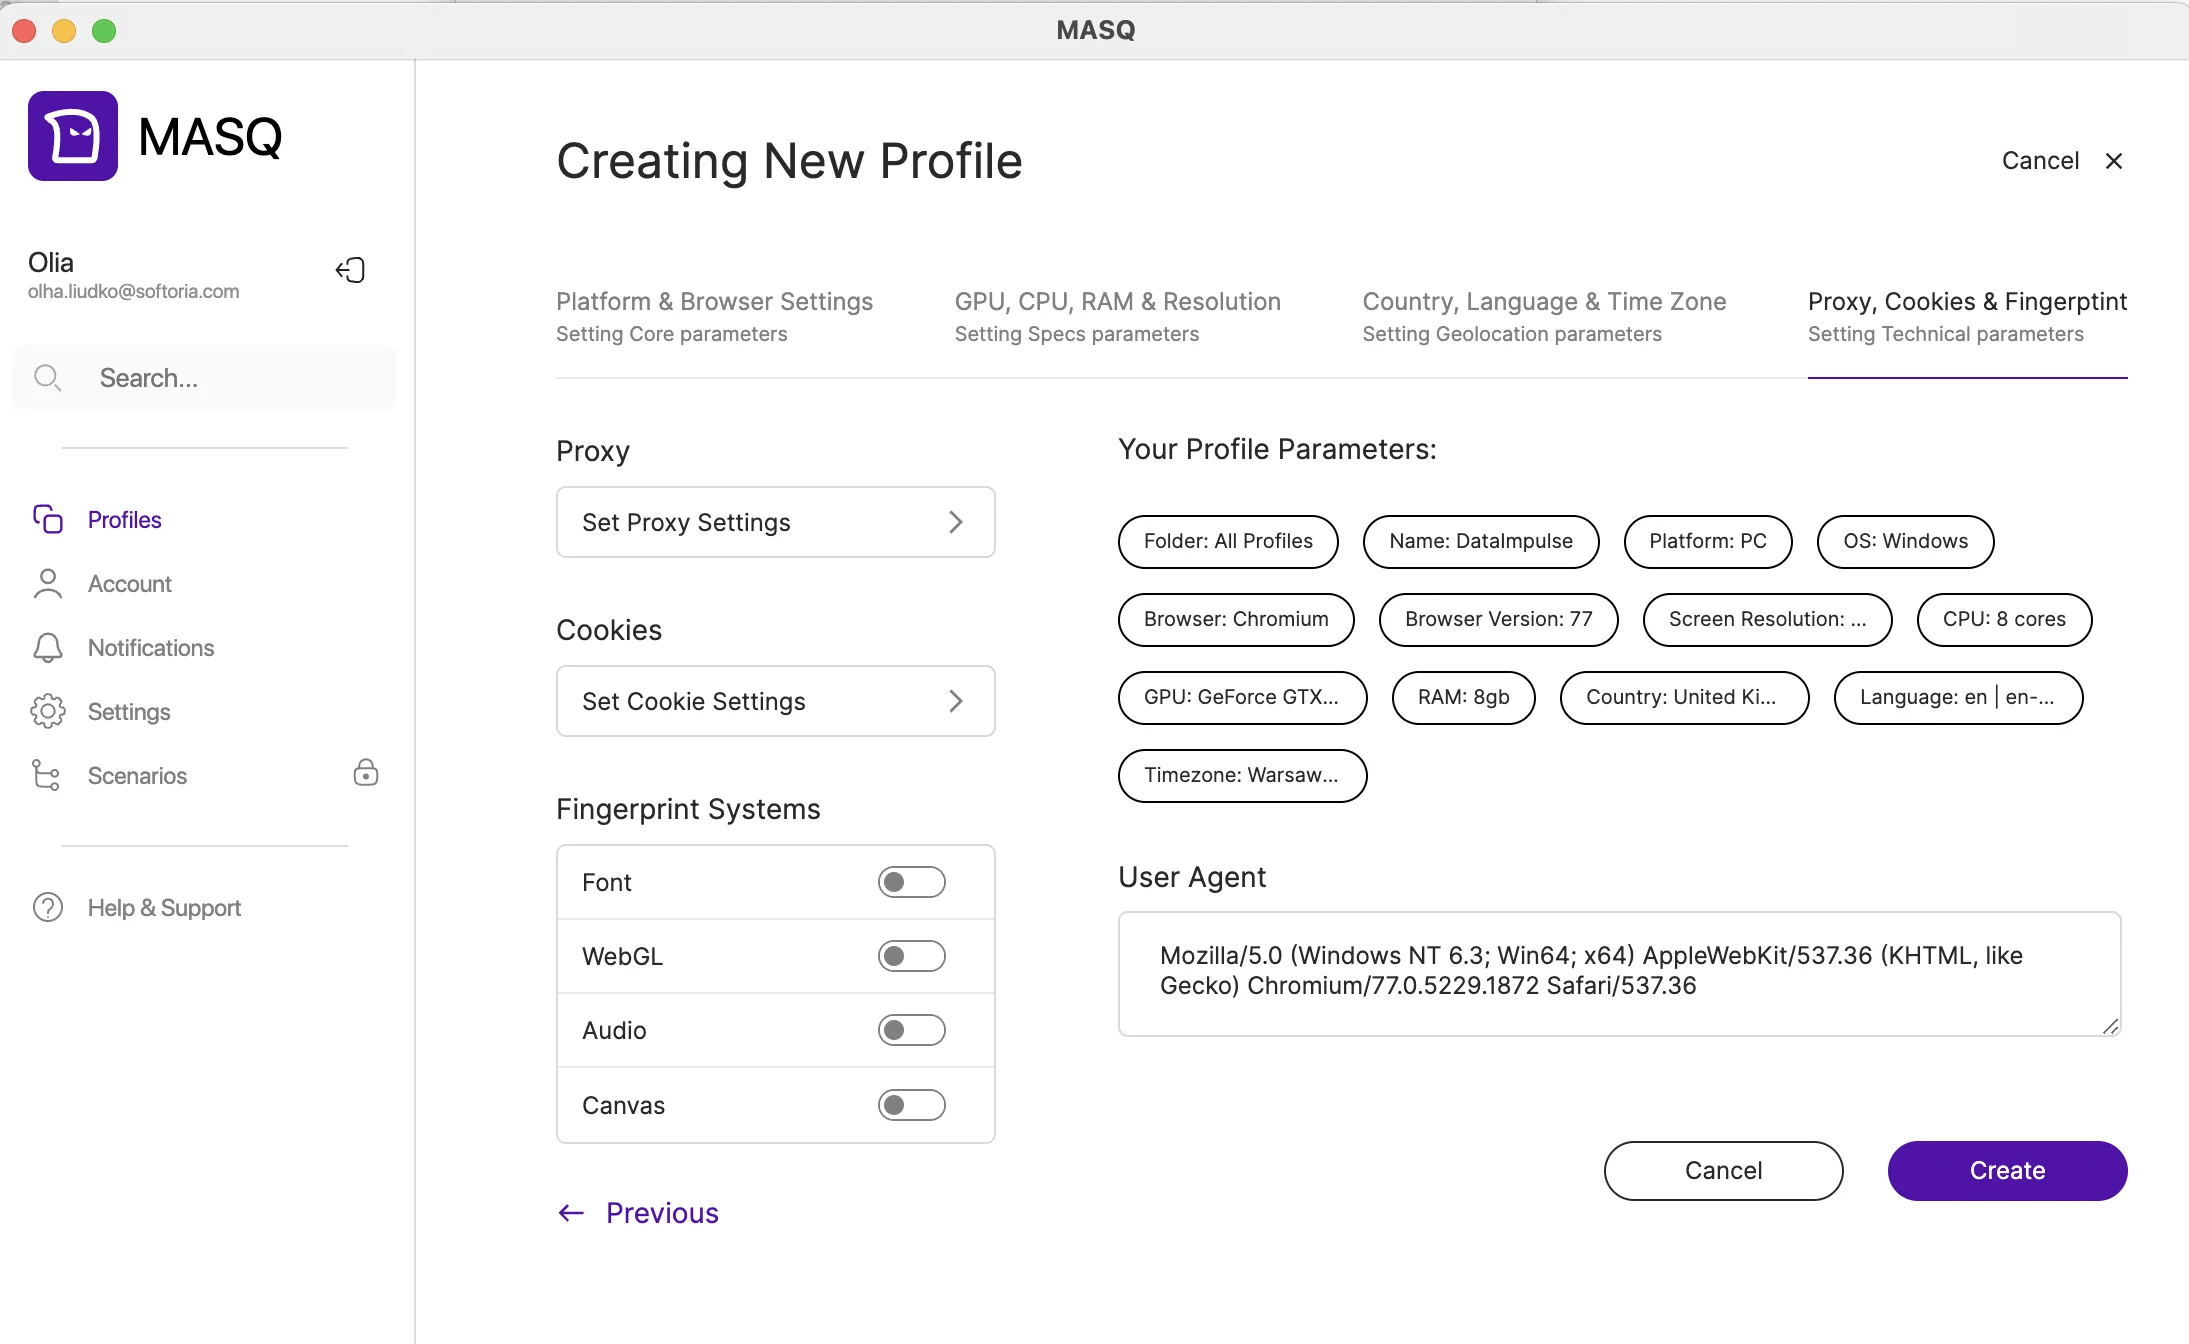Select Proxy, Cookies & Fingerprint tab
2189x1344 pixels.
click(1967, 317)
